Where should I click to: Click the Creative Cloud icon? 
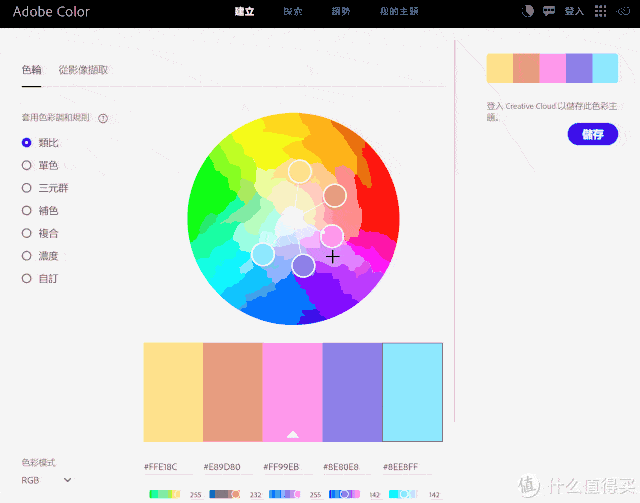click(625, 12)
